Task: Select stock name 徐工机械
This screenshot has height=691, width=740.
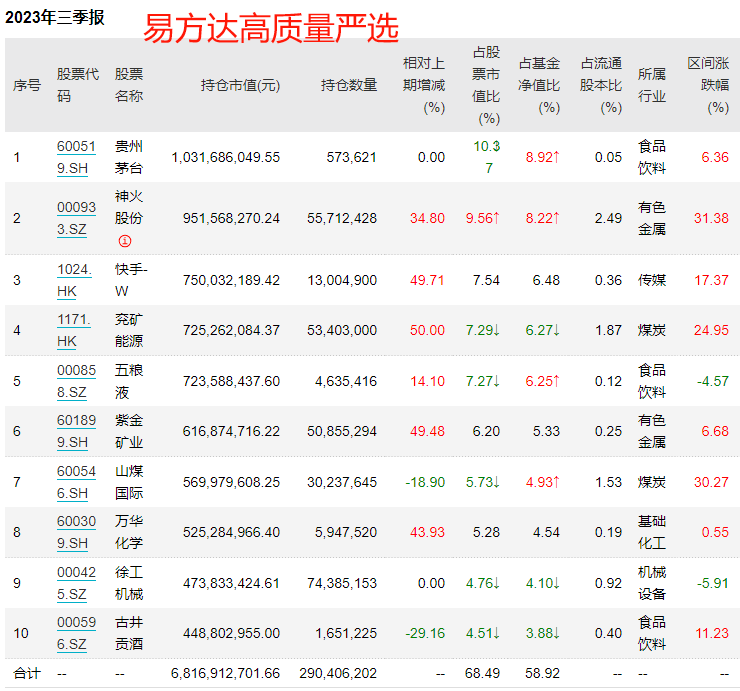Action: 129,583
